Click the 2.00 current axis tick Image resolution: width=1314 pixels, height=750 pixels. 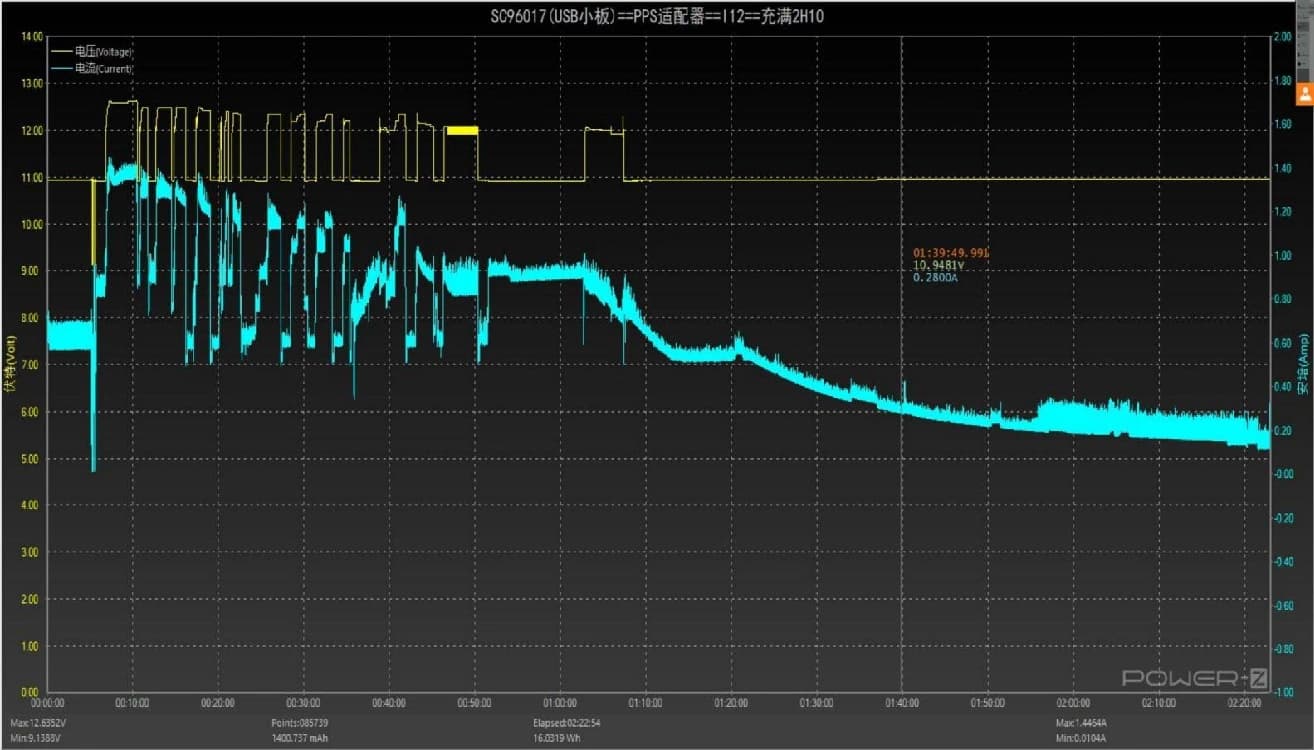click(x=1282, y=37)
